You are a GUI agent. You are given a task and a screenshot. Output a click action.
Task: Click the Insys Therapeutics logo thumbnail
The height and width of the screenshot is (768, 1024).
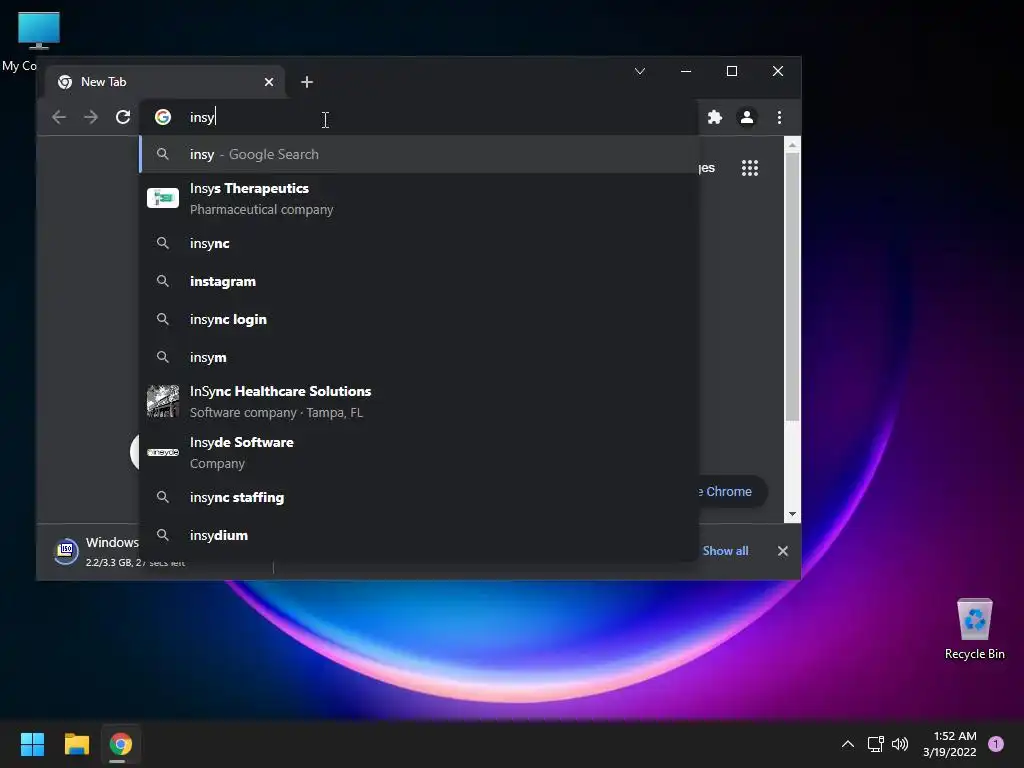pos(163,198)
